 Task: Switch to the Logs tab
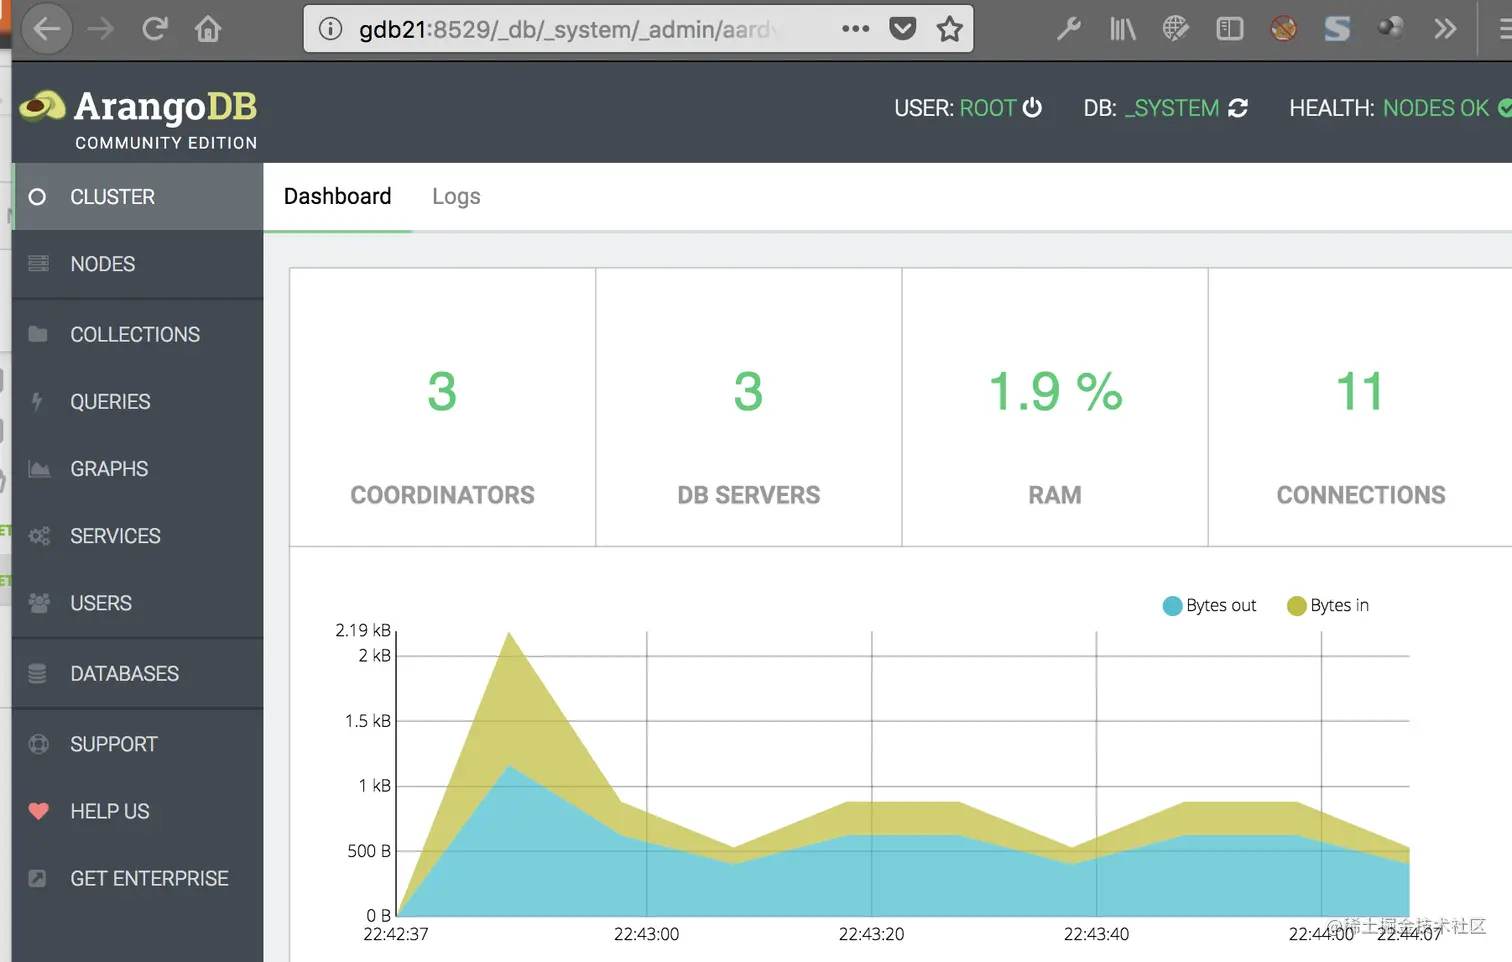click(x=456, y=197)
